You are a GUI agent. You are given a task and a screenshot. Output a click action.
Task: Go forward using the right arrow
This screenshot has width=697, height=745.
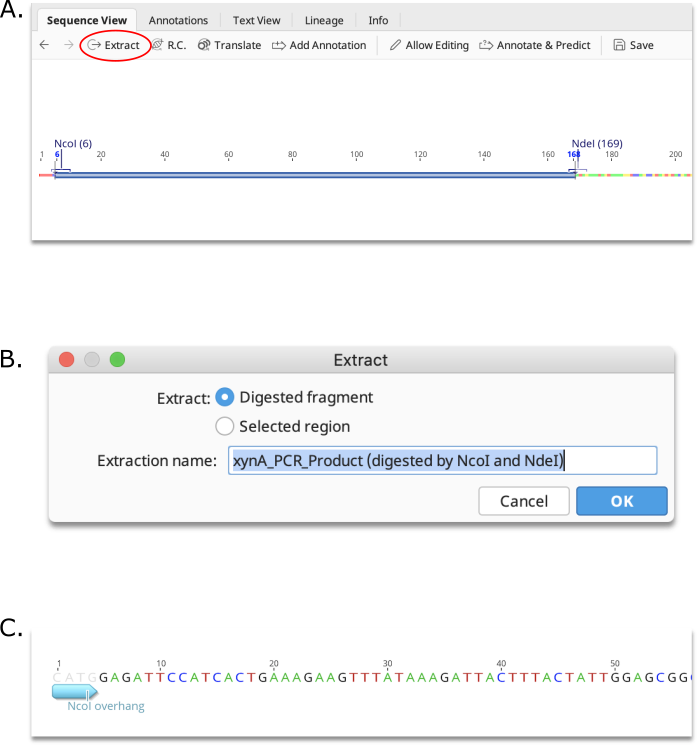tap(69, 45)
